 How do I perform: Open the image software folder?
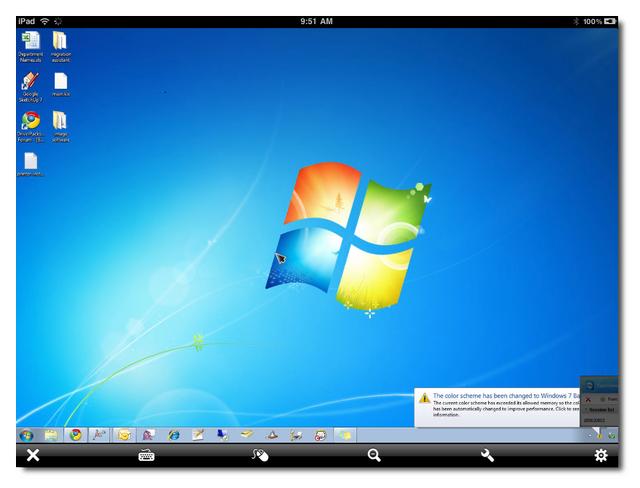click(x=60, y=127)
